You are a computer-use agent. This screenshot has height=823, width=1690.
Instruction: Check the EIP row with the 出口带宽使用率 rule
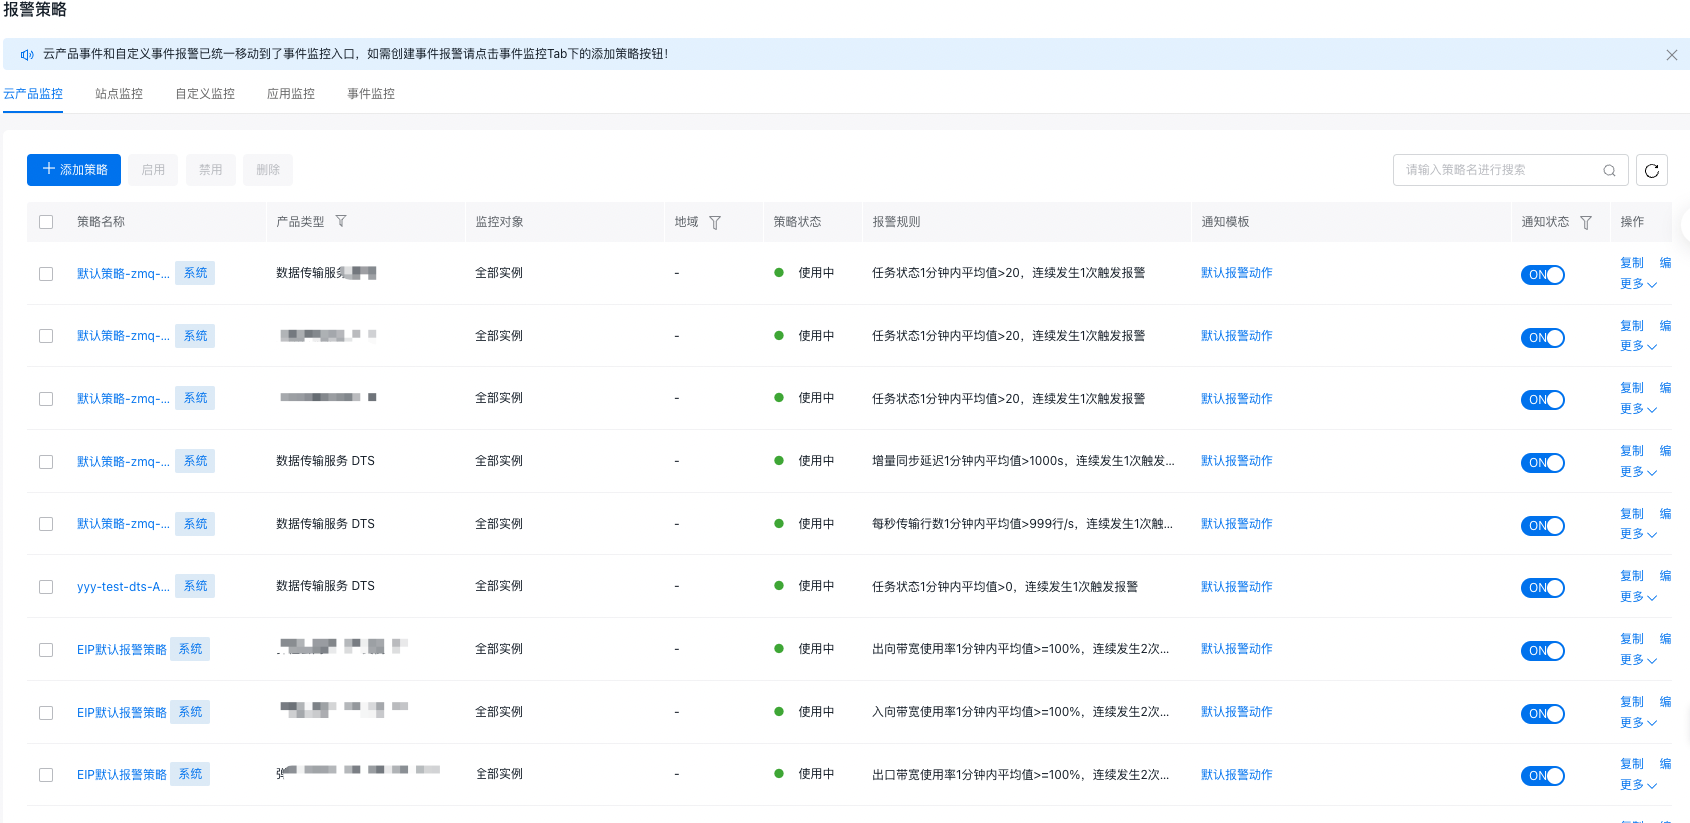pyautogui.click(x=46, y=775)
